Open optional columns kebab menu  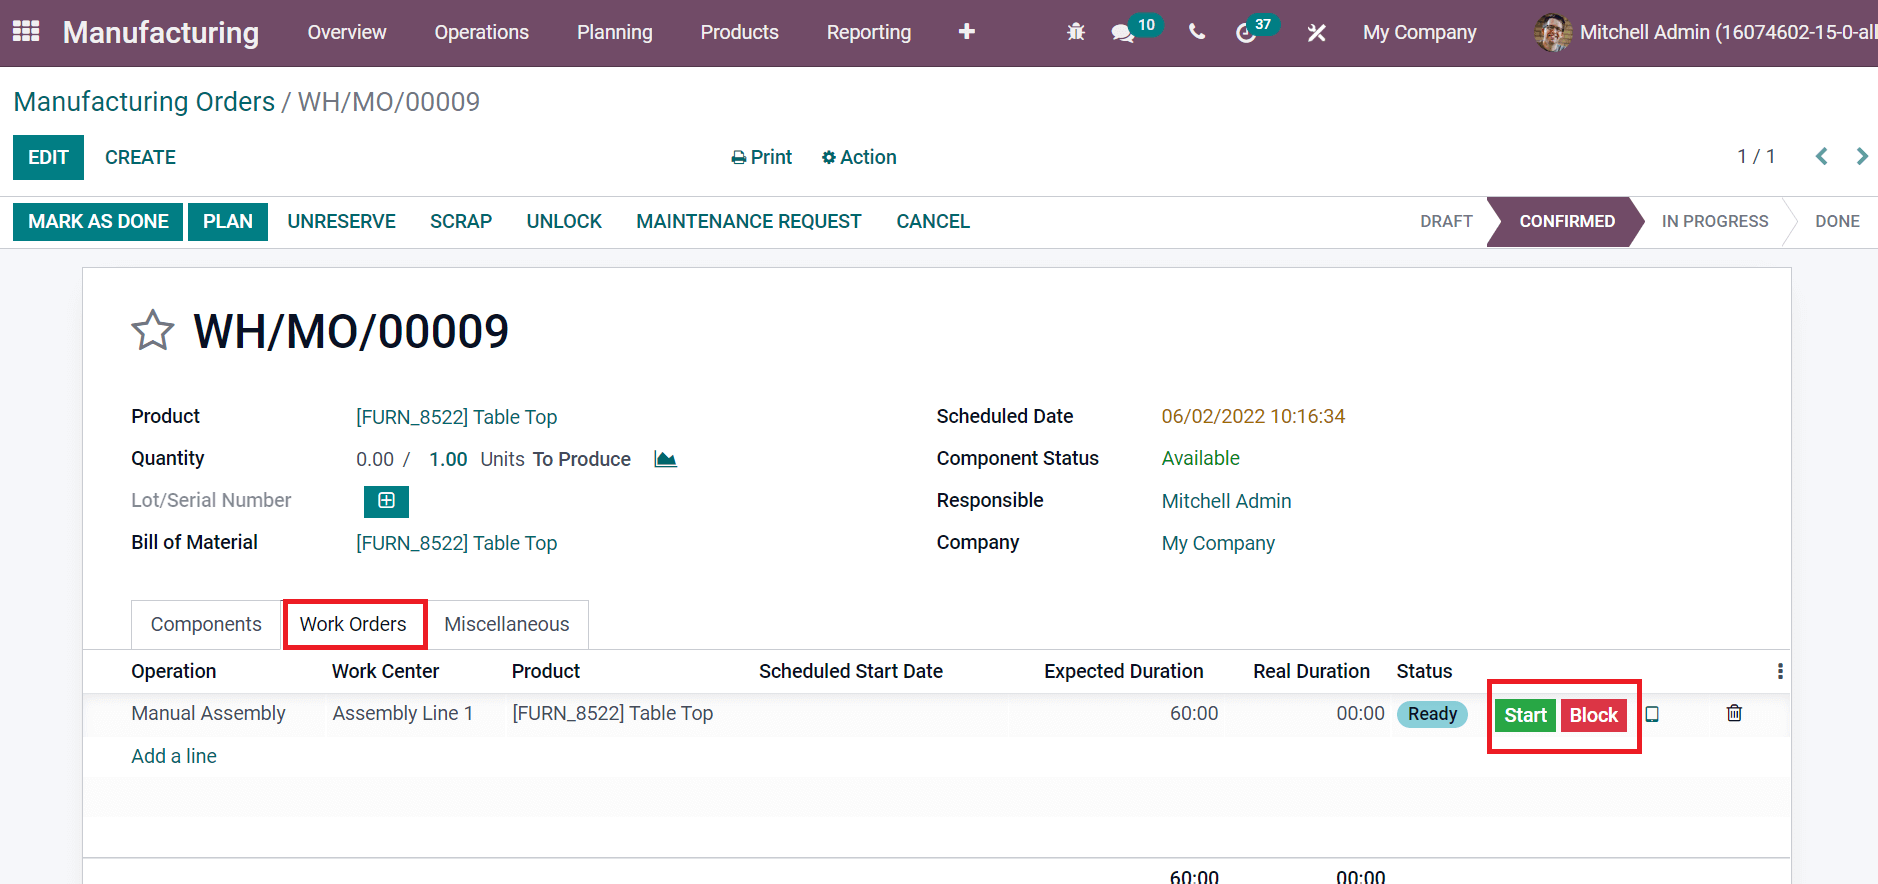(x=1780, y=671)
